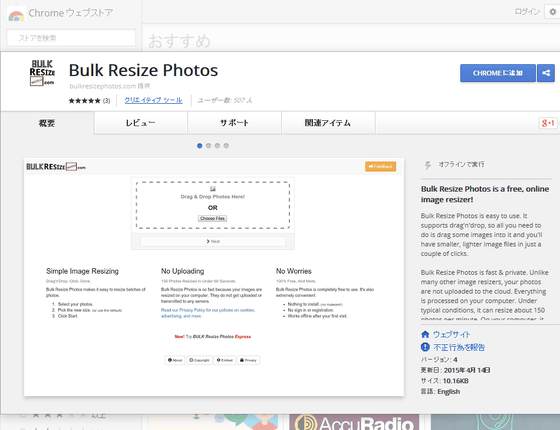
Task: Open the 関連アイテム tab
Action: [x=328, y=123]
